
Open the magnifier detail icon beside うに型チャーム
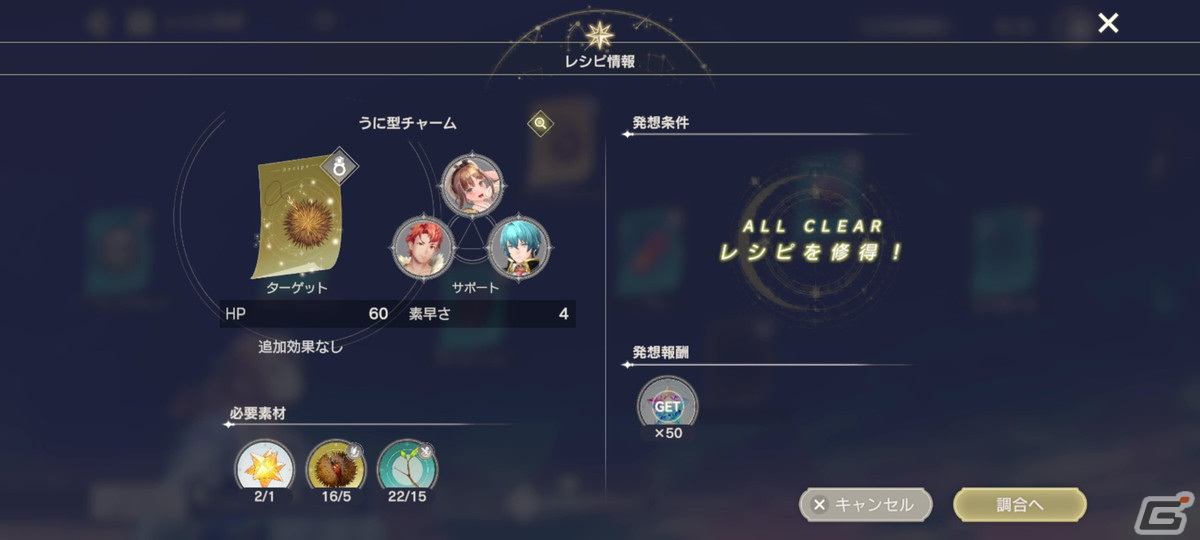(540, 123)
